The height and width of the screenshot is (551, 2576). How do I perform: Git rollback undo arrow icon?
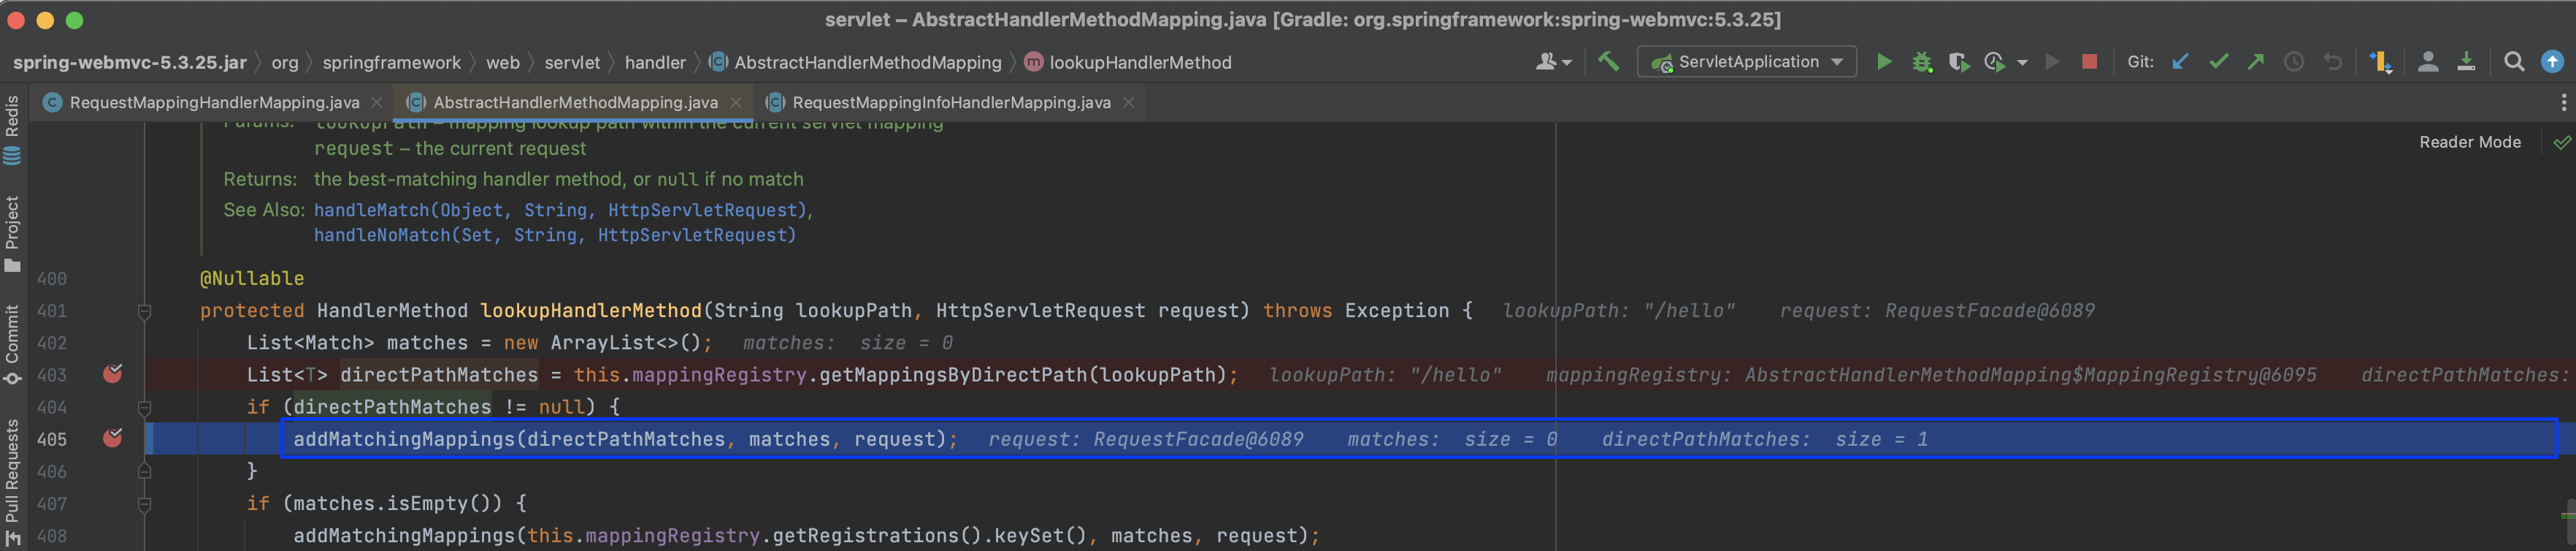click(2332, 62)
